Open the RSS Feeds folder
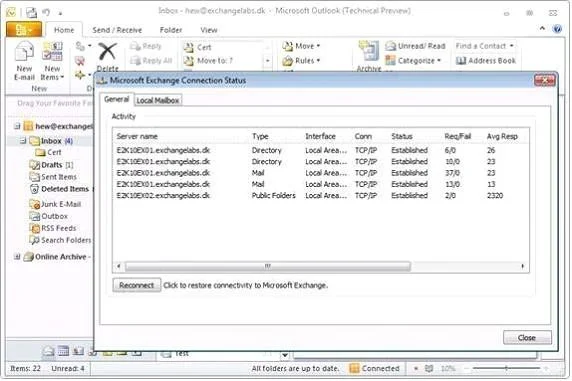 click(53, 228)
